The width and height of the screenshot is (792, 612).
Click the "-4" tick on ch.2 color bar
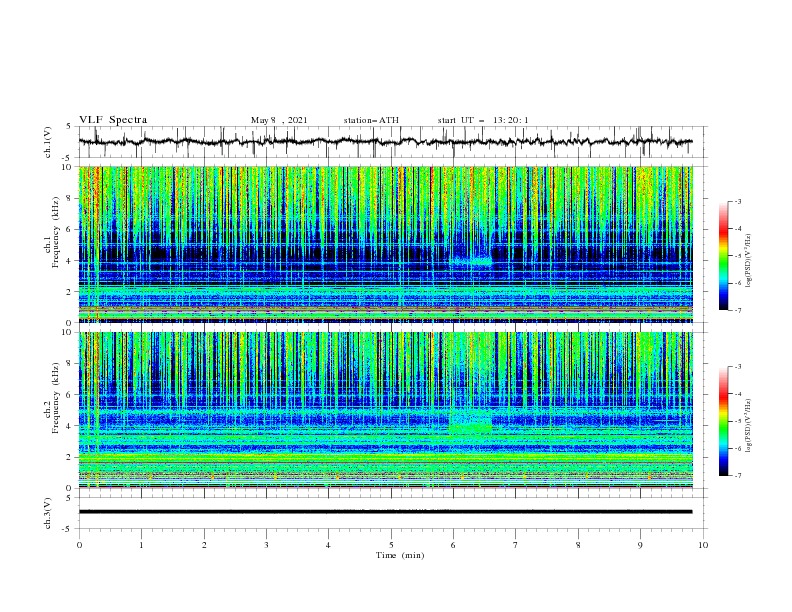click(x=738, y=394)
